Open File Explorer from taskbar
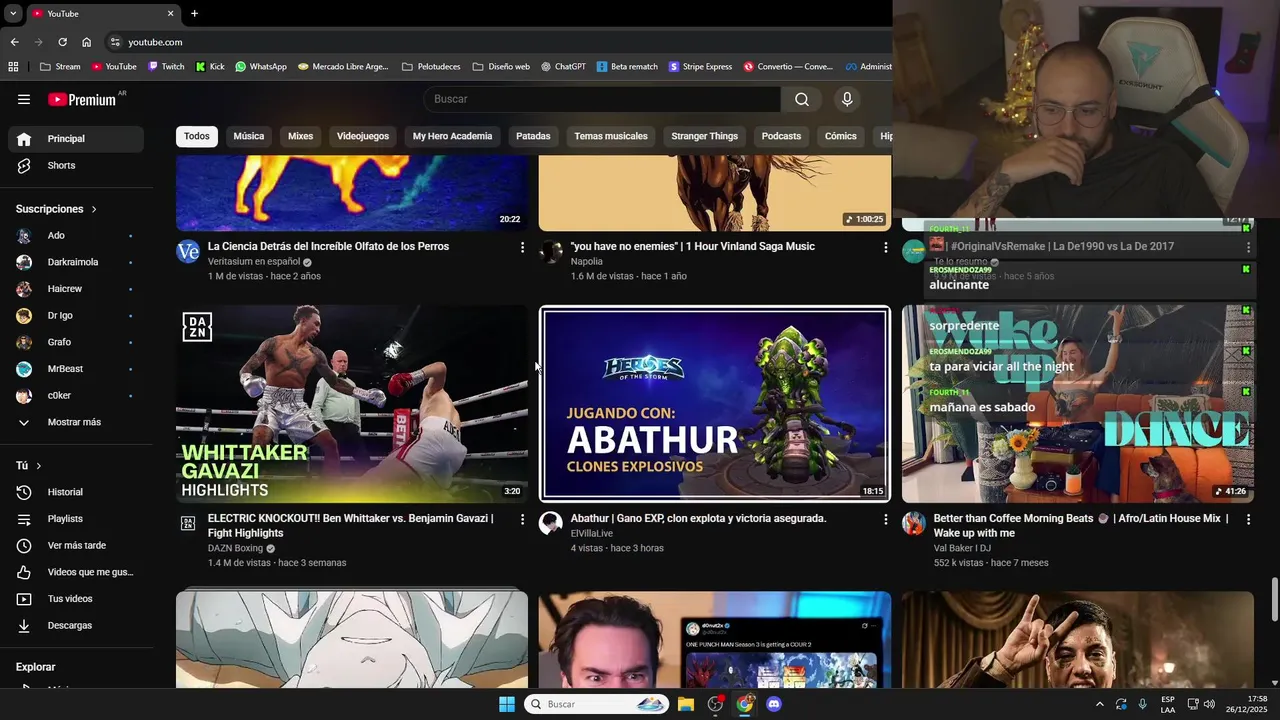The image size is (1280, 720). [686, 704]
